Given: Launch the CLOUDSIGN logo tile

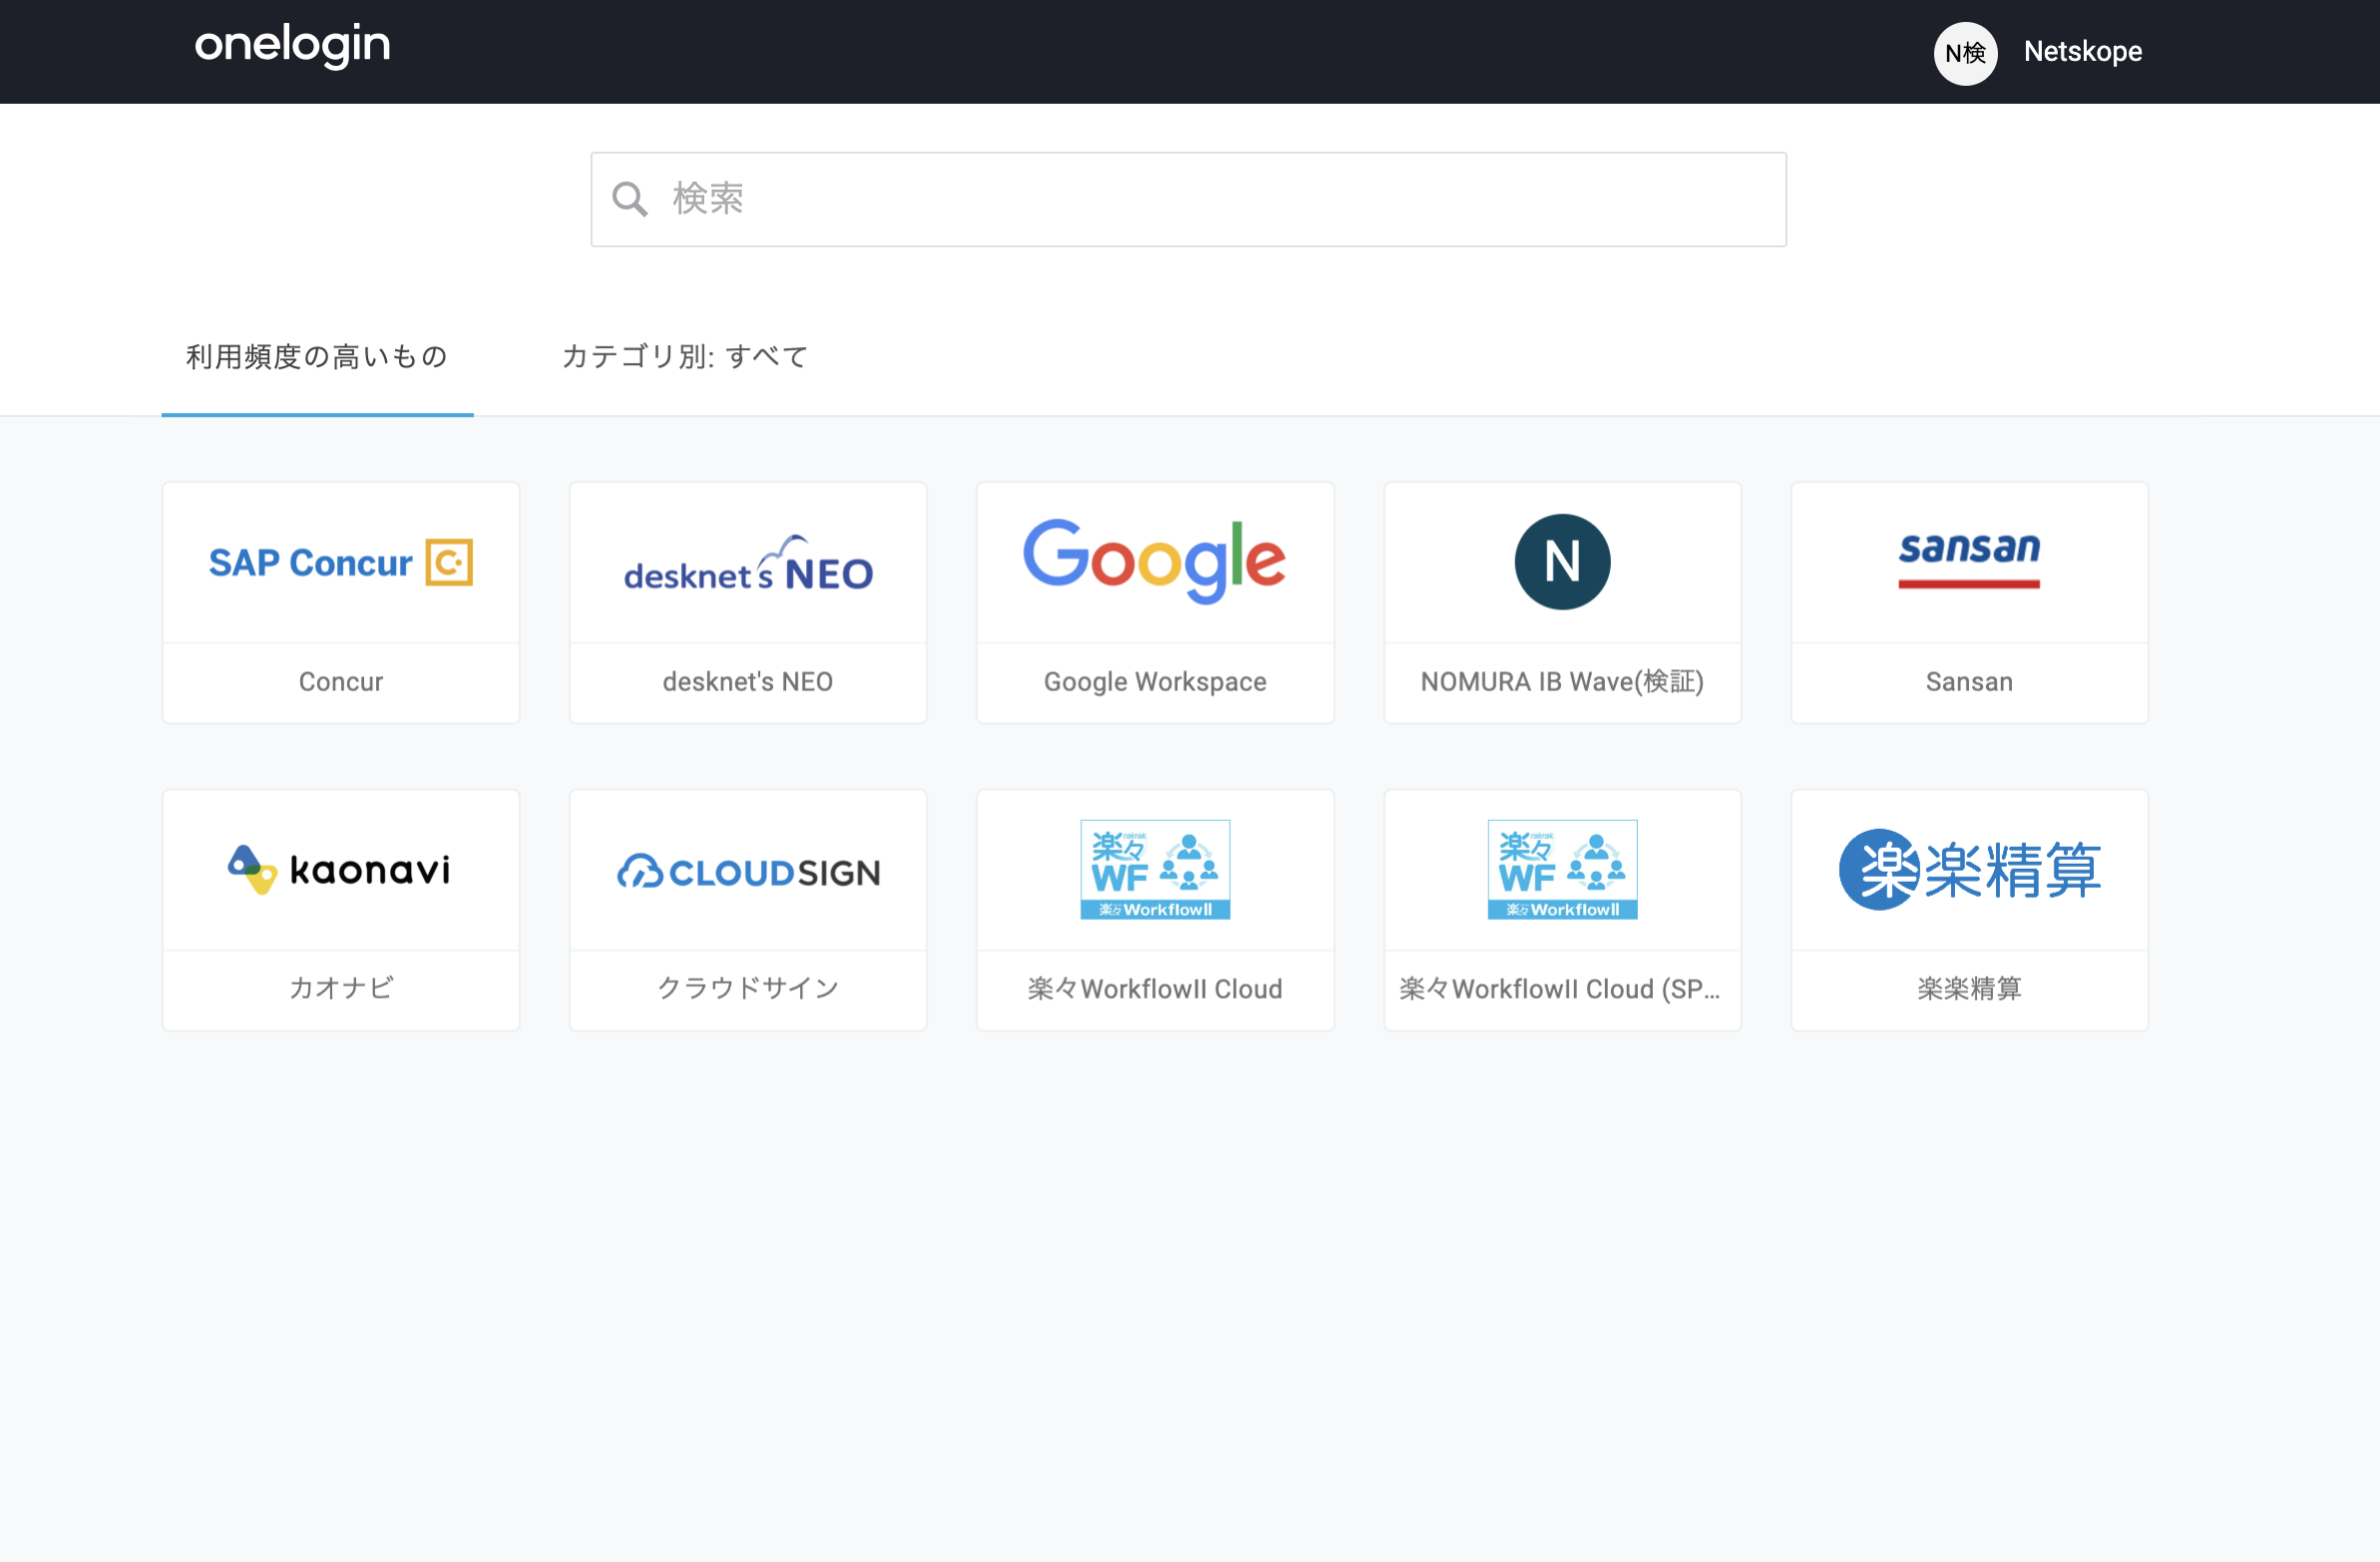Looking at the screenshot, I should click(x=748, y=871).
